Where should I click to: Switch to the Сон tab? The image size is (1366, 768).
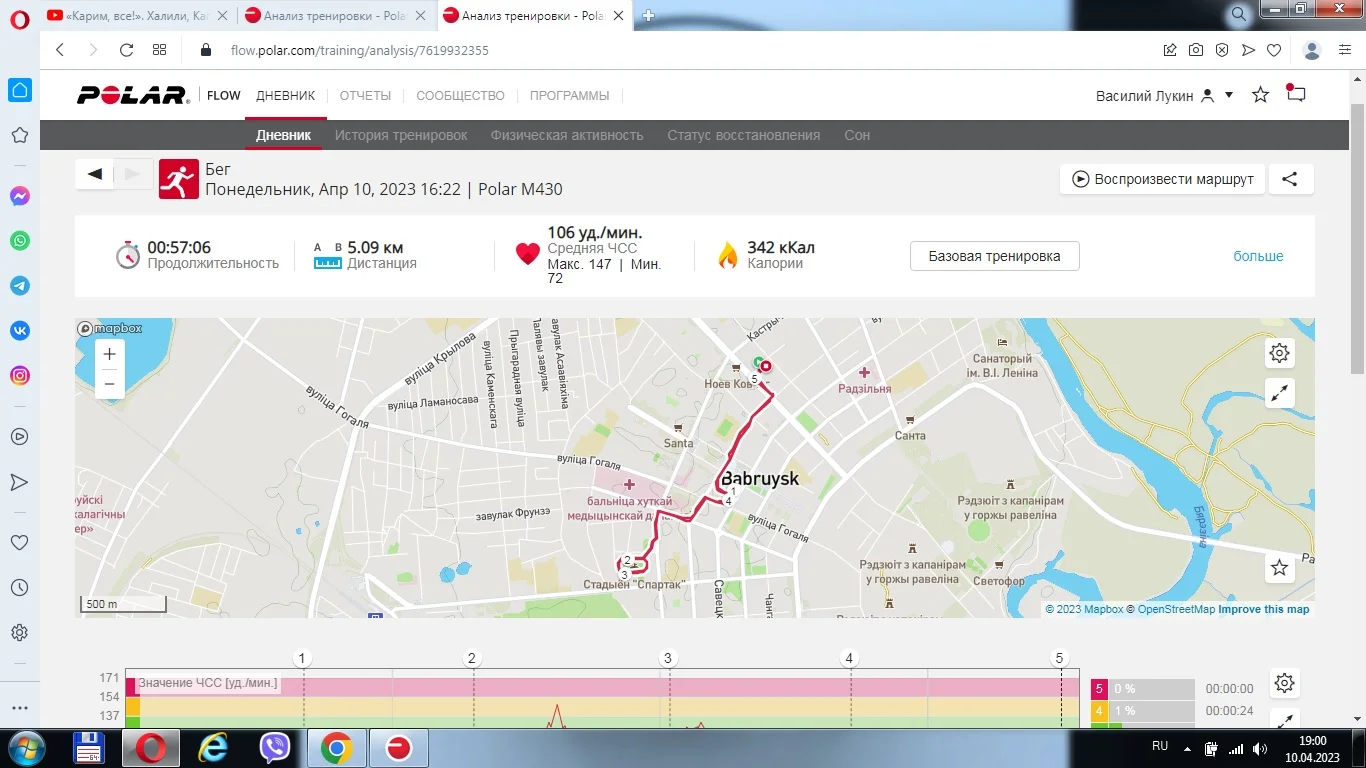pos(857,135)
